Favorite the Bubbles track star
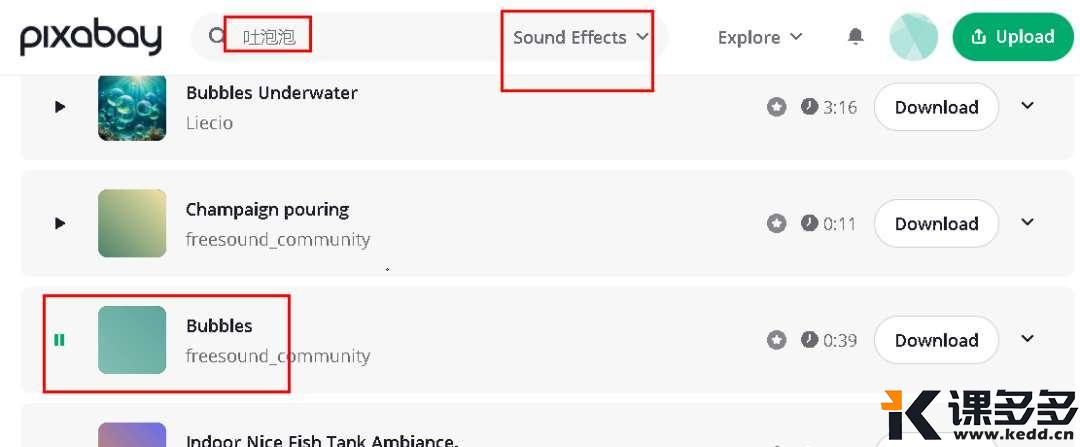Screen dimensions: 1080x447 tap(777, 340)
